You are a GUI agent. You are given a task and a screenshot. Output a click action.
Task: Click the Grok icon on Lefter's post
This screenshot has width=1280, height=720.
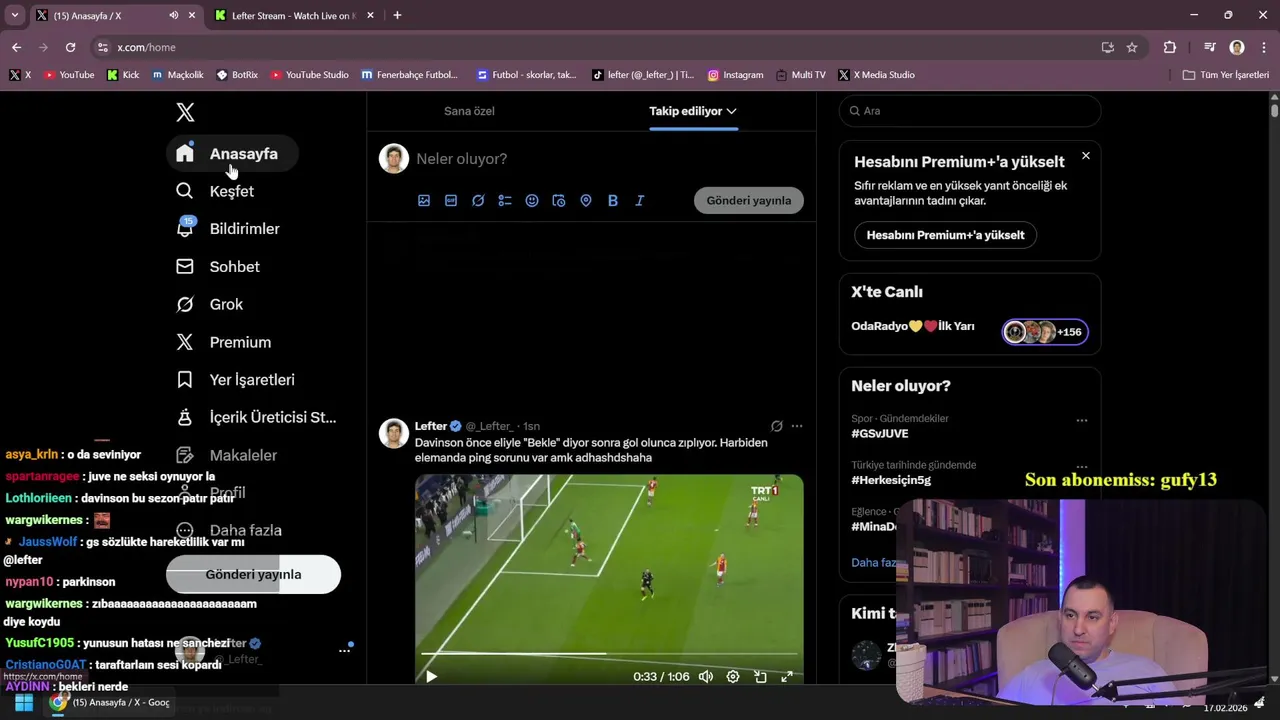[x=777, y=426]
